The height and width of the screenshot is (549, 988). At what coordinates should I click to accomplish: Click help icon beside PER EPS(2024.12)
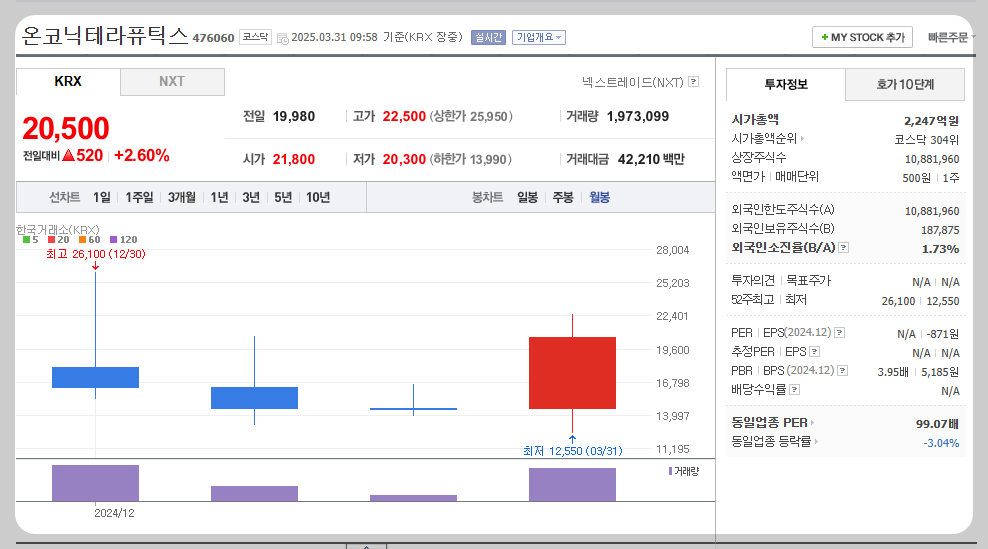839,333
